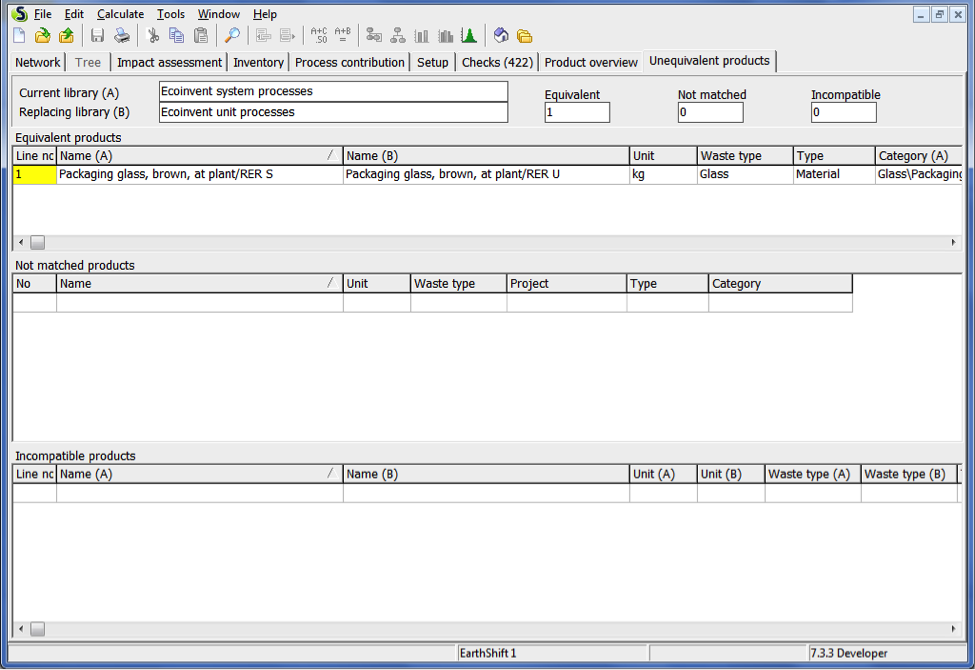Click the SimaPro S logo icon
This screenshot has width=975, height=670.
[20, 14]
